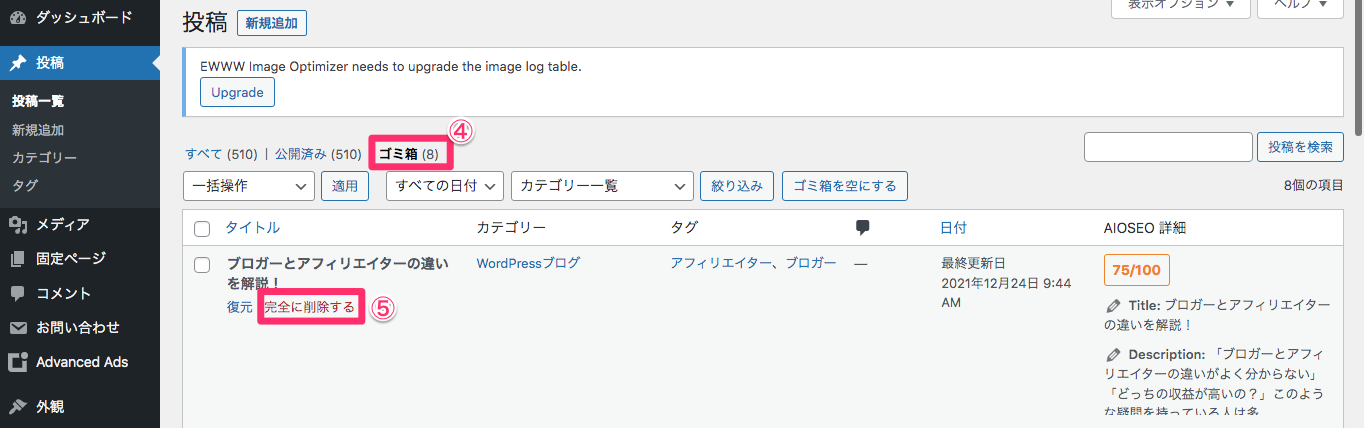
Task: Show 公開済み (510) posts filter
Action: (318, 154)
